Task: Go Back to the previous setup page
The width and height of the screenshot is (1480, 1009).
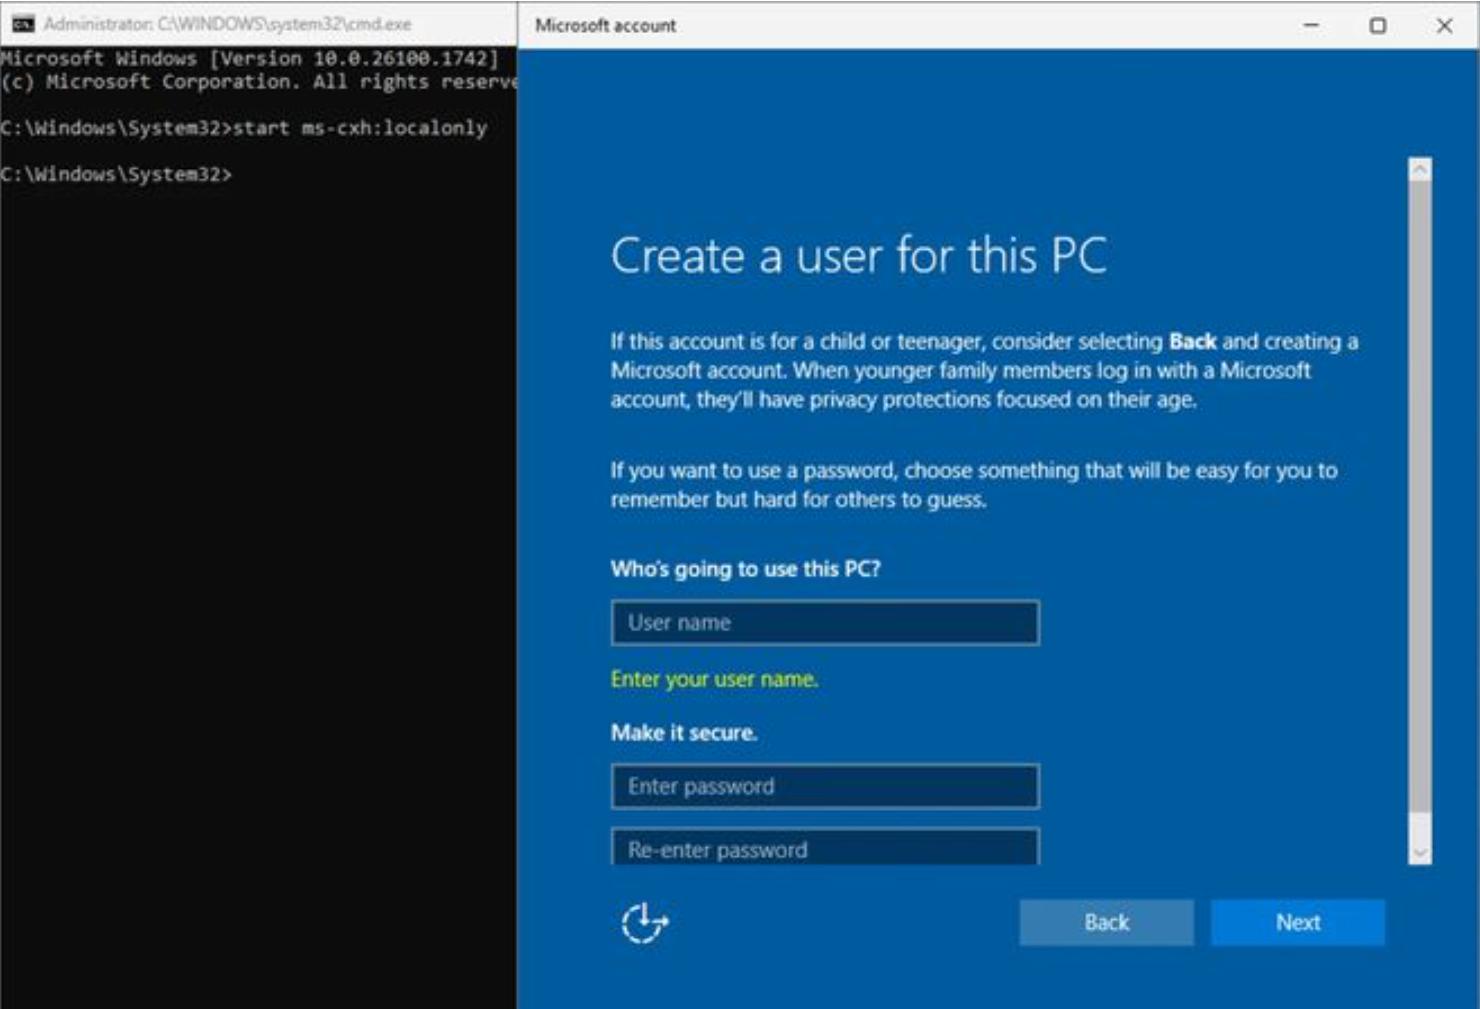Action: tap(1106, 922)
